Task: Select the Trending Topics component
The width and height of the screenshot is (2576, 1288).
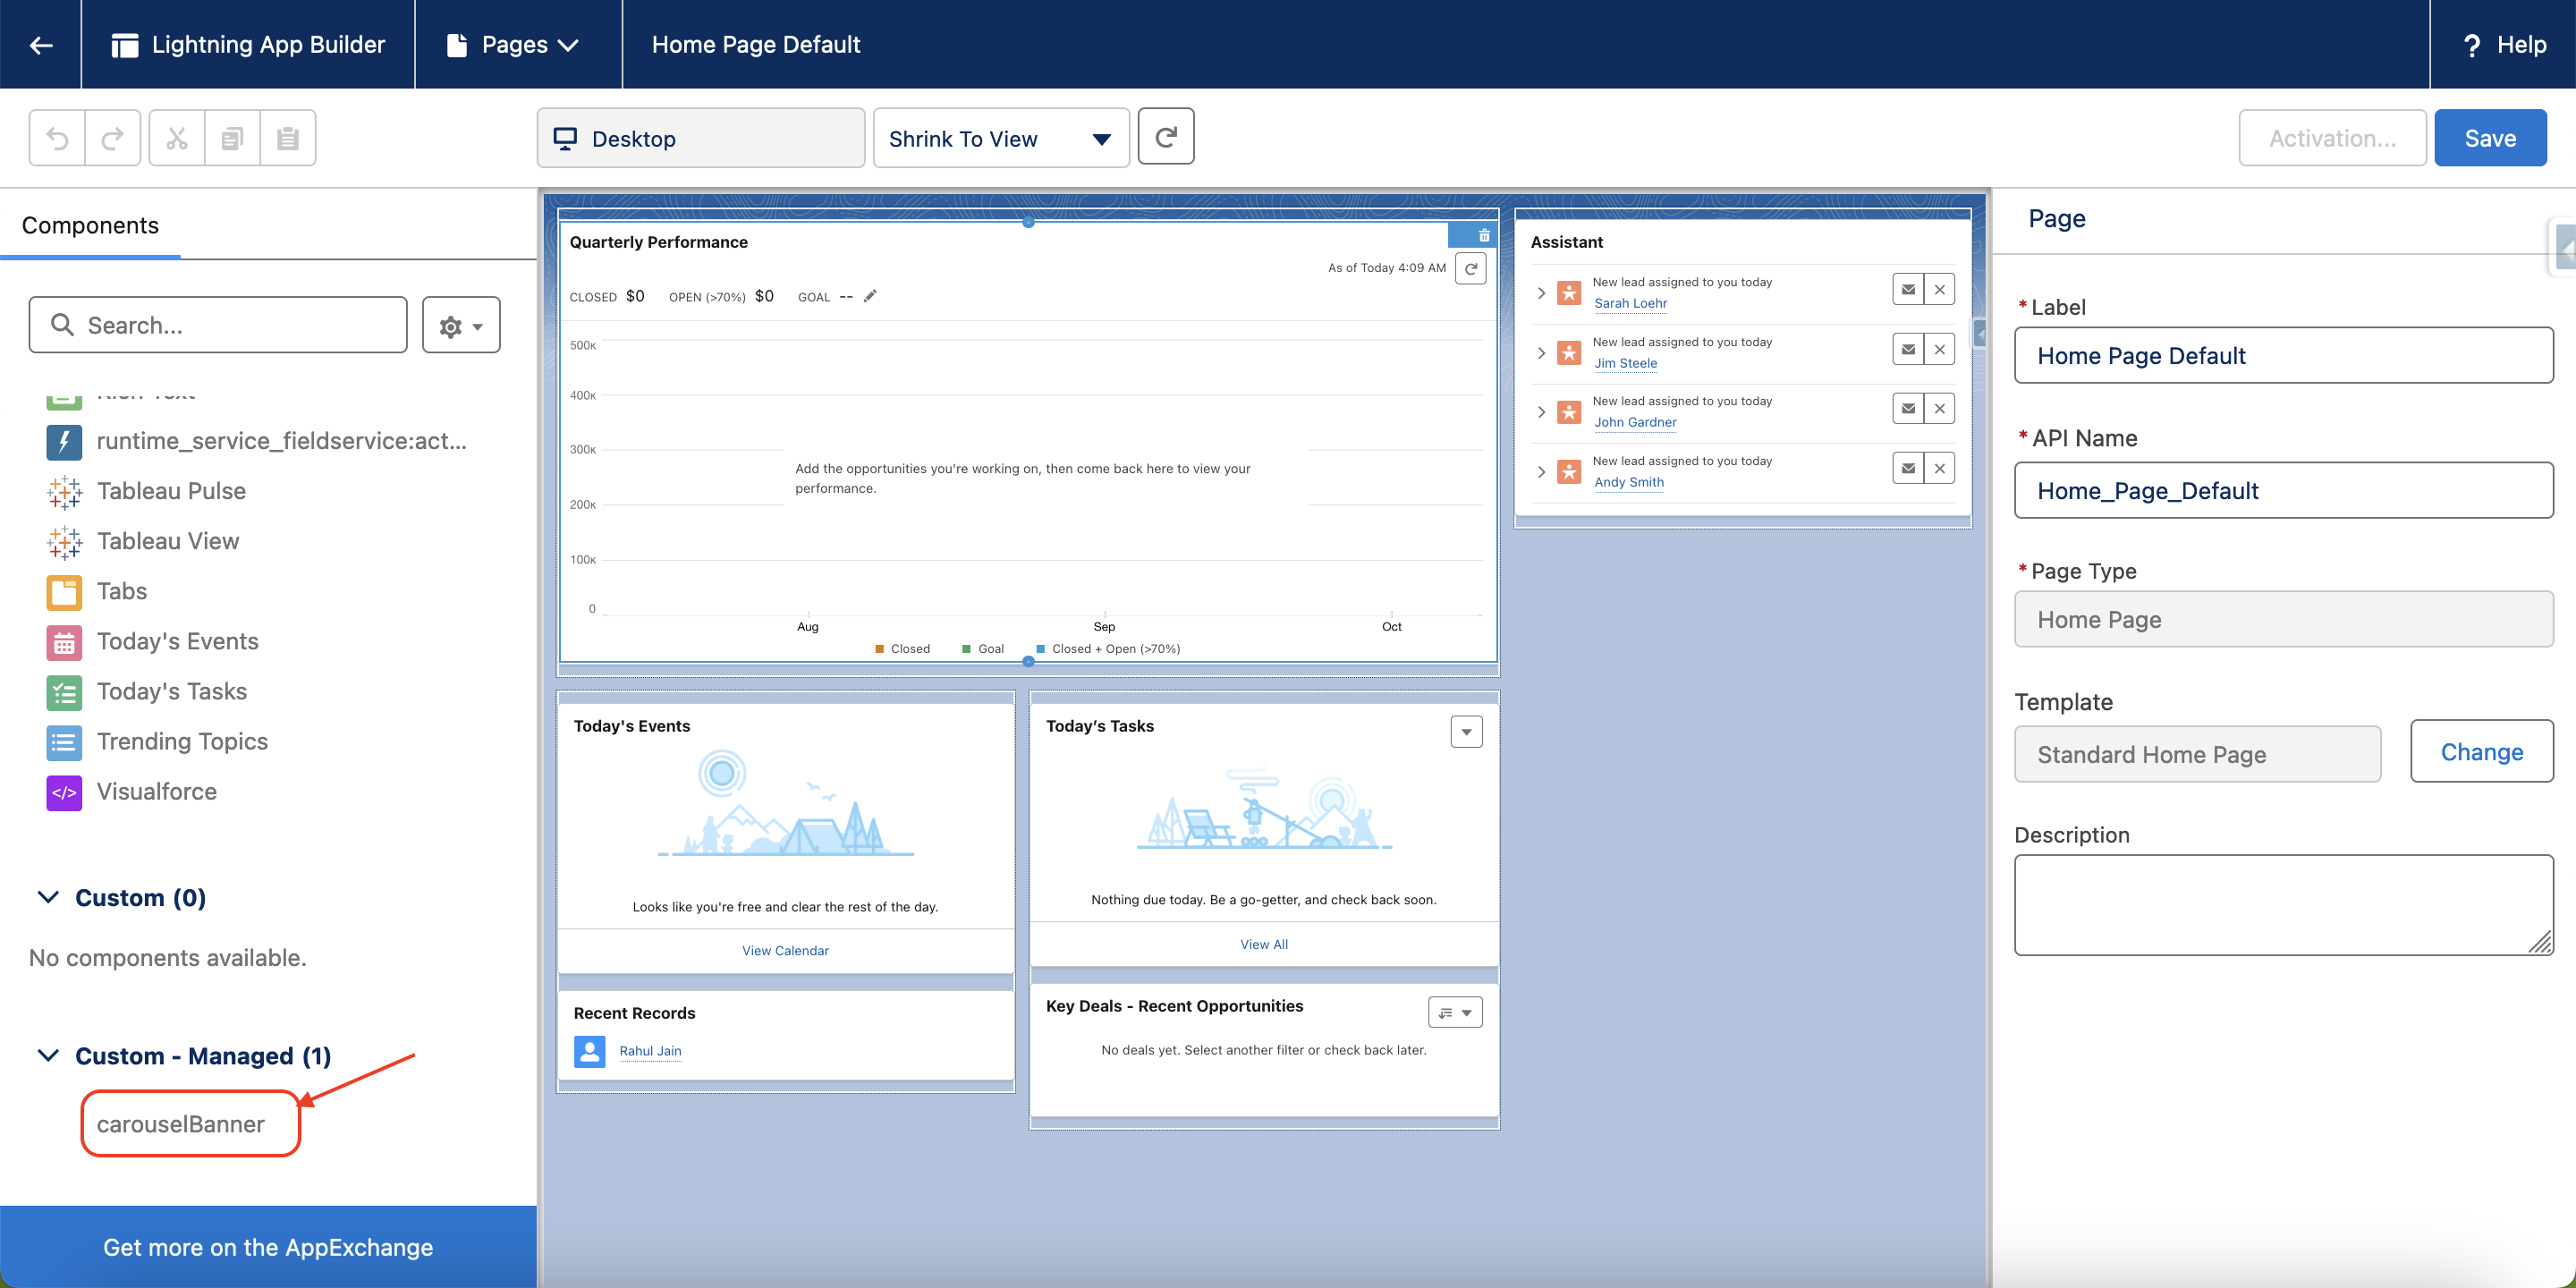Action: 157,741
